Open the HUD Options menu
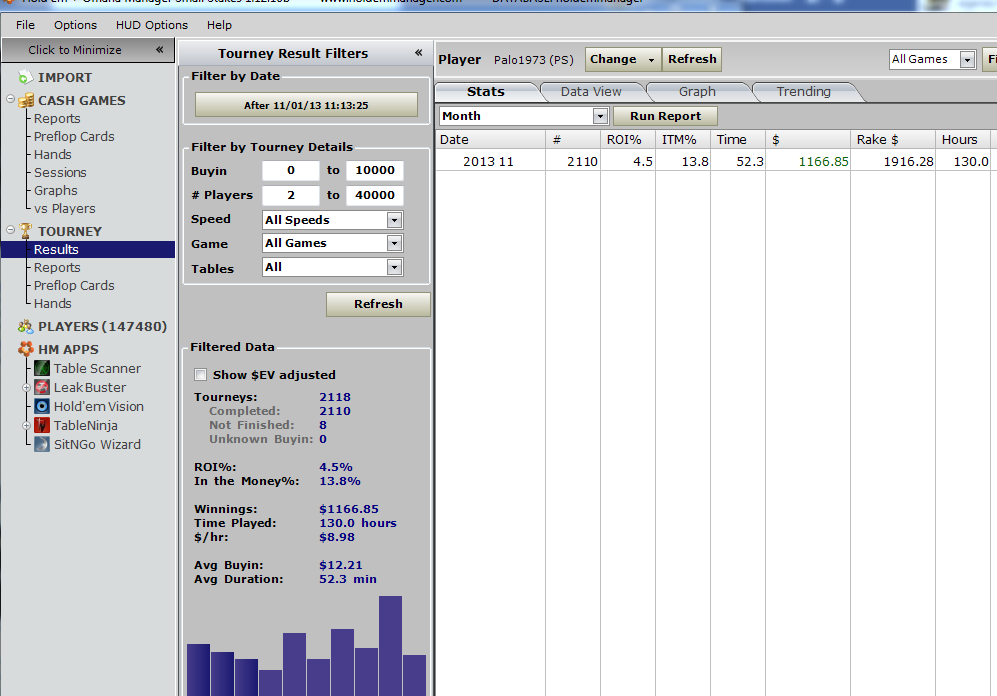This screenshot has height=696, width=997. (152, 25)
